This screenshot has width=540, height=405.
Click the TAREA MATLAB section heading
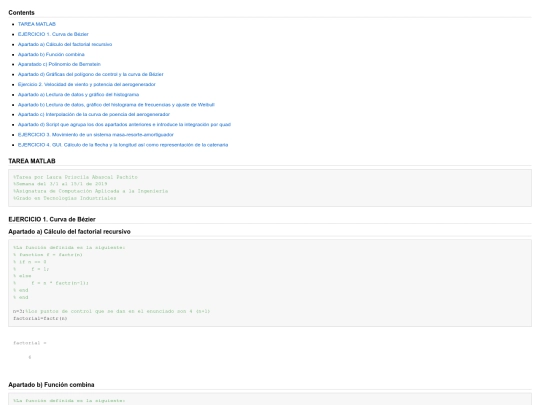pyautogui.click(x=32, y=161)
